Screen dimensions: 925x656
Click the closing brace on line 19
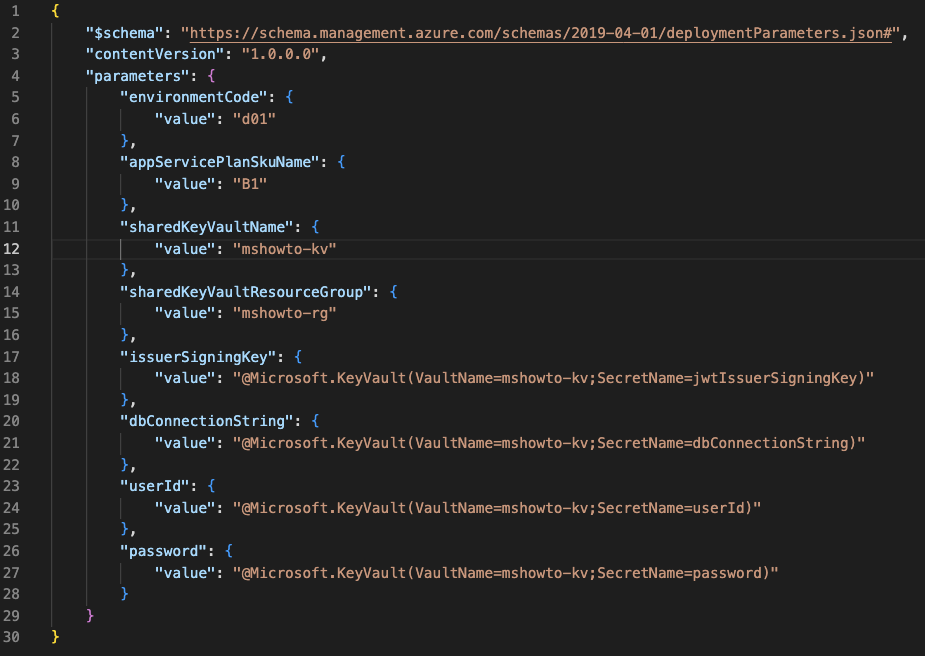[x=124, y=400]
